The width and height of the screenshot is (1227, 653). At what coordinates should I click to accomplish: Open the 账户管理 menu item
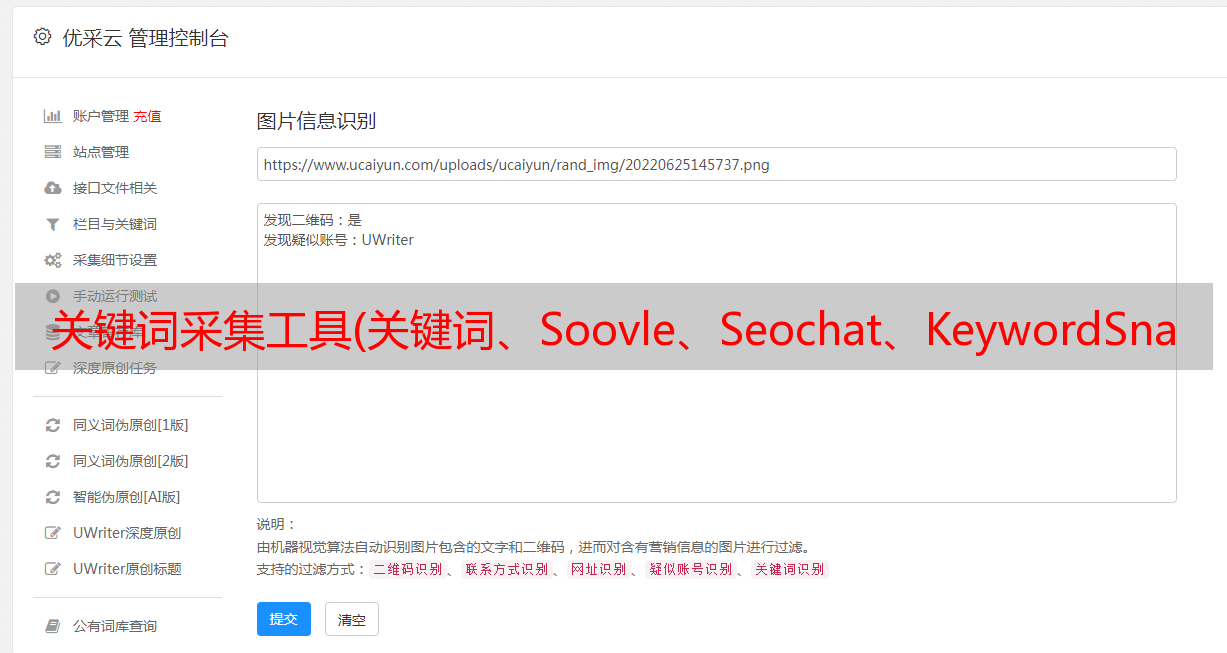(101, 116)
